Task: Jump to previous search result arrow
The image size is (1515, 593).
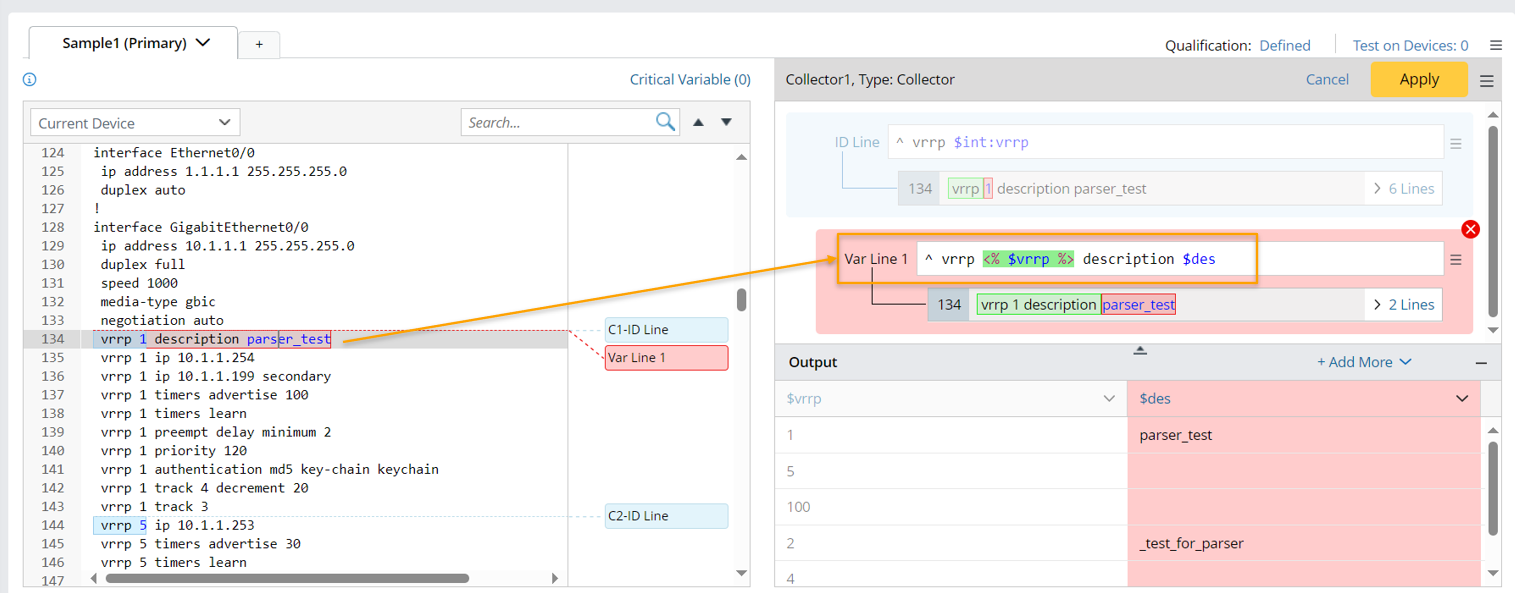Action: (699, 122)
